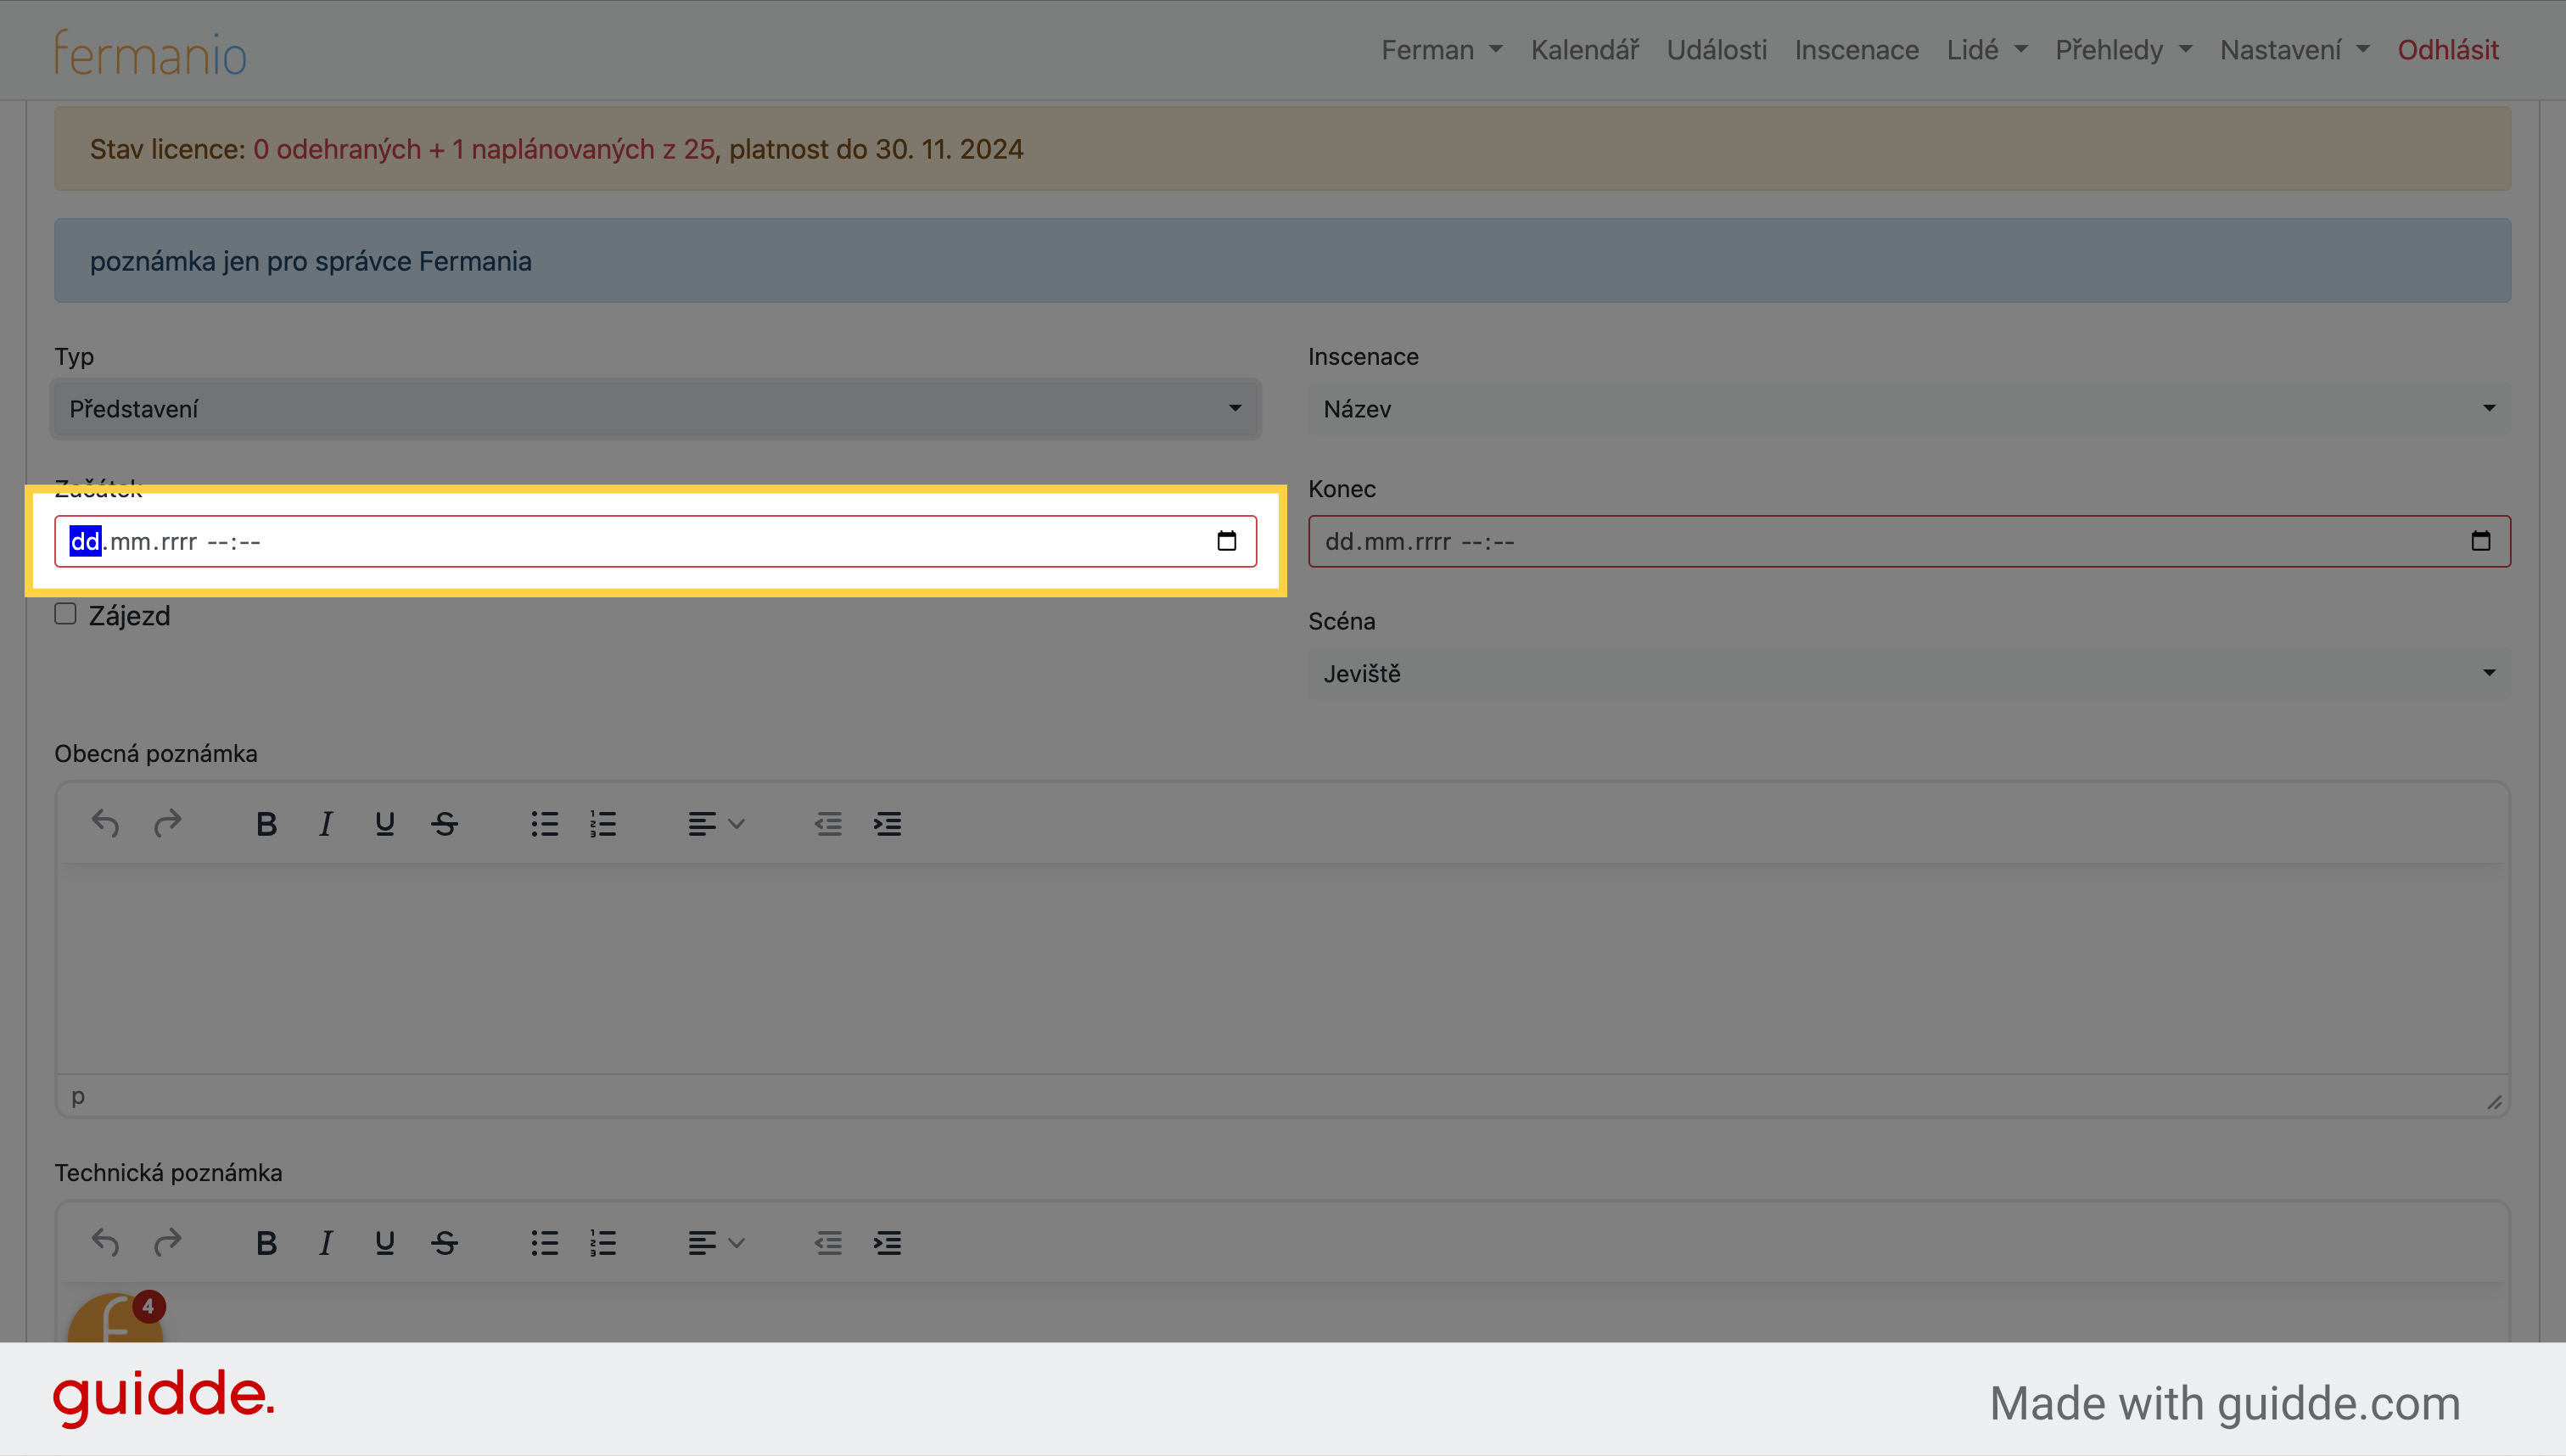Screen dimensions: 2566x1456
Task: Click license status text '0 odehraných + 1 naplánovaných z 25'
Action: [x=484, y=149]
